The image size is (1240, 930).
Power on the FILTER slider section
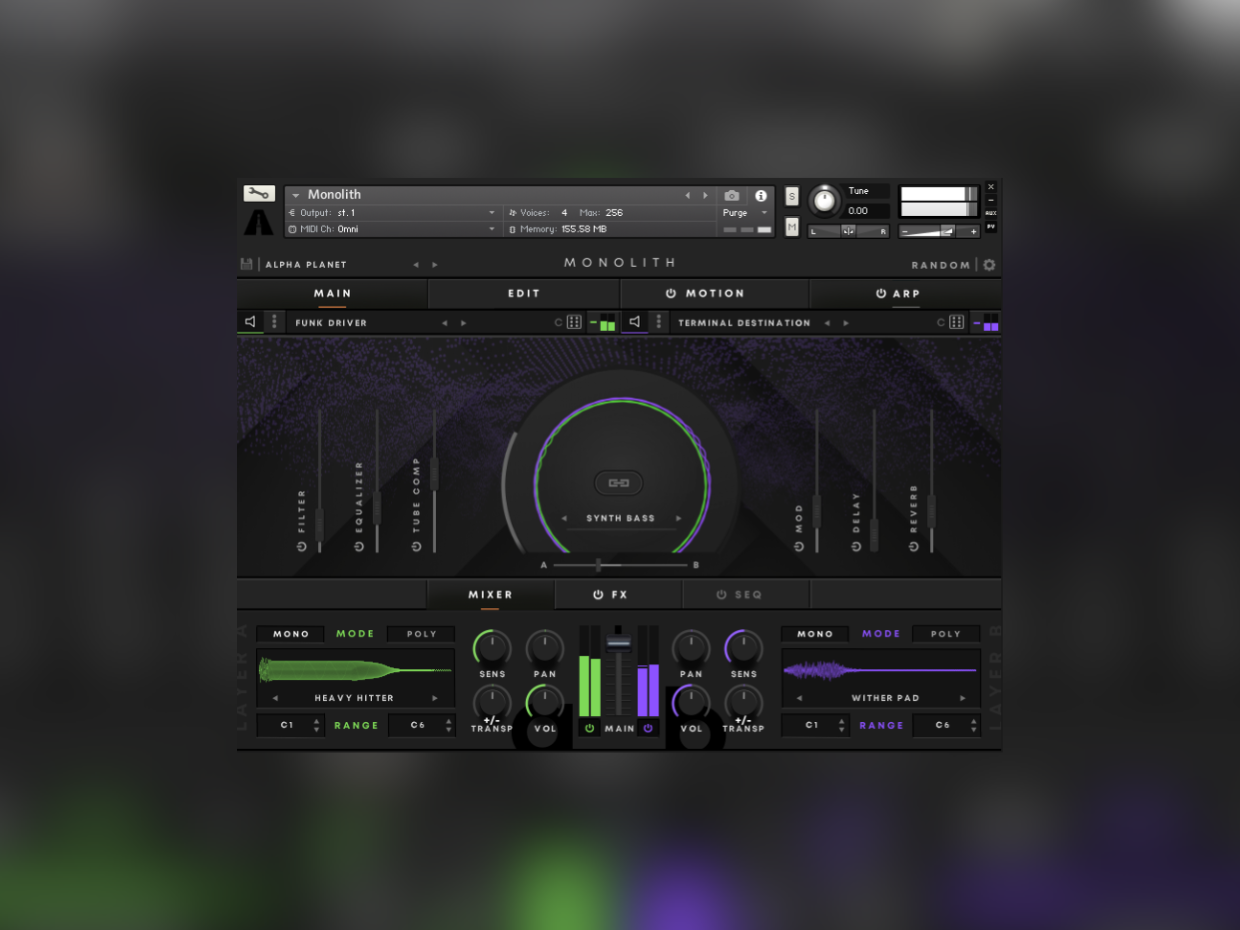point(301,546)
